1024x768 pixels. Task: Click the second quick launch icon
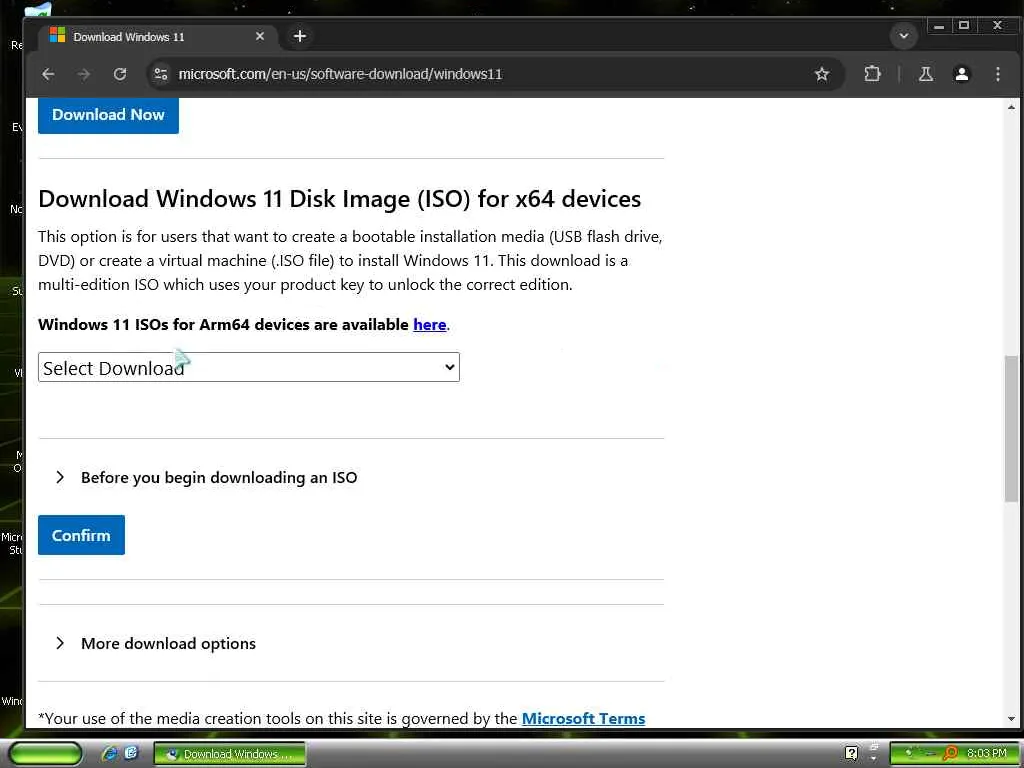tap(131, 754)
